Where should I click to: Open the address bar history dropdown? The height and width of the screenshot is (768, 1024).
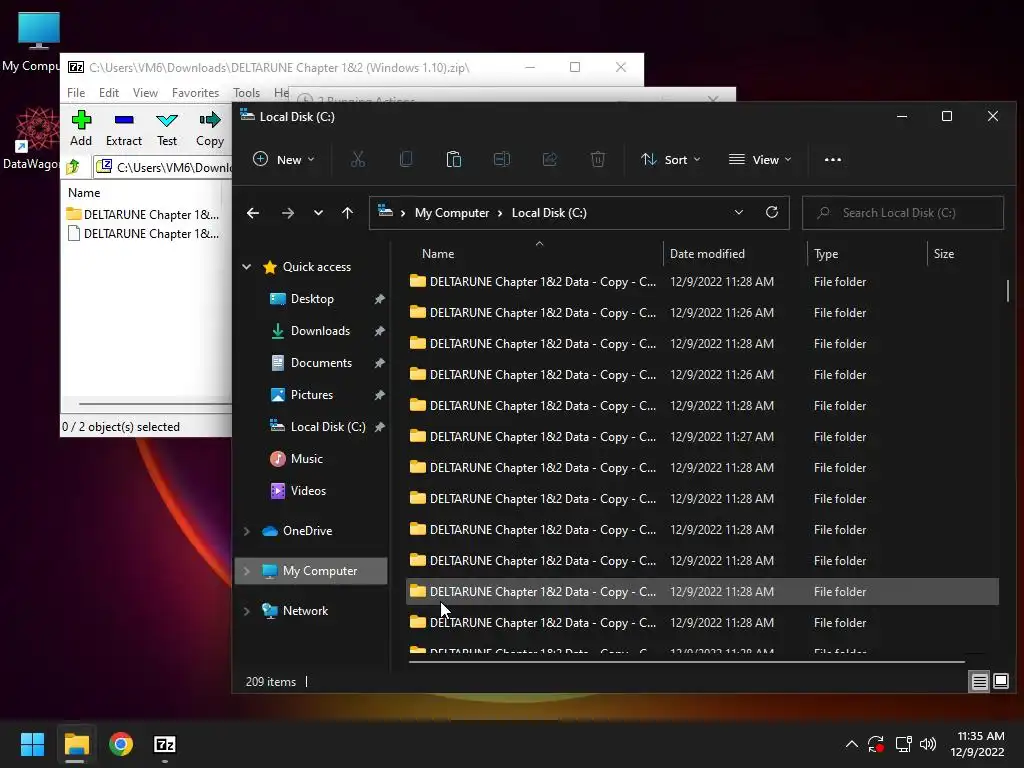tap(739, 212)
